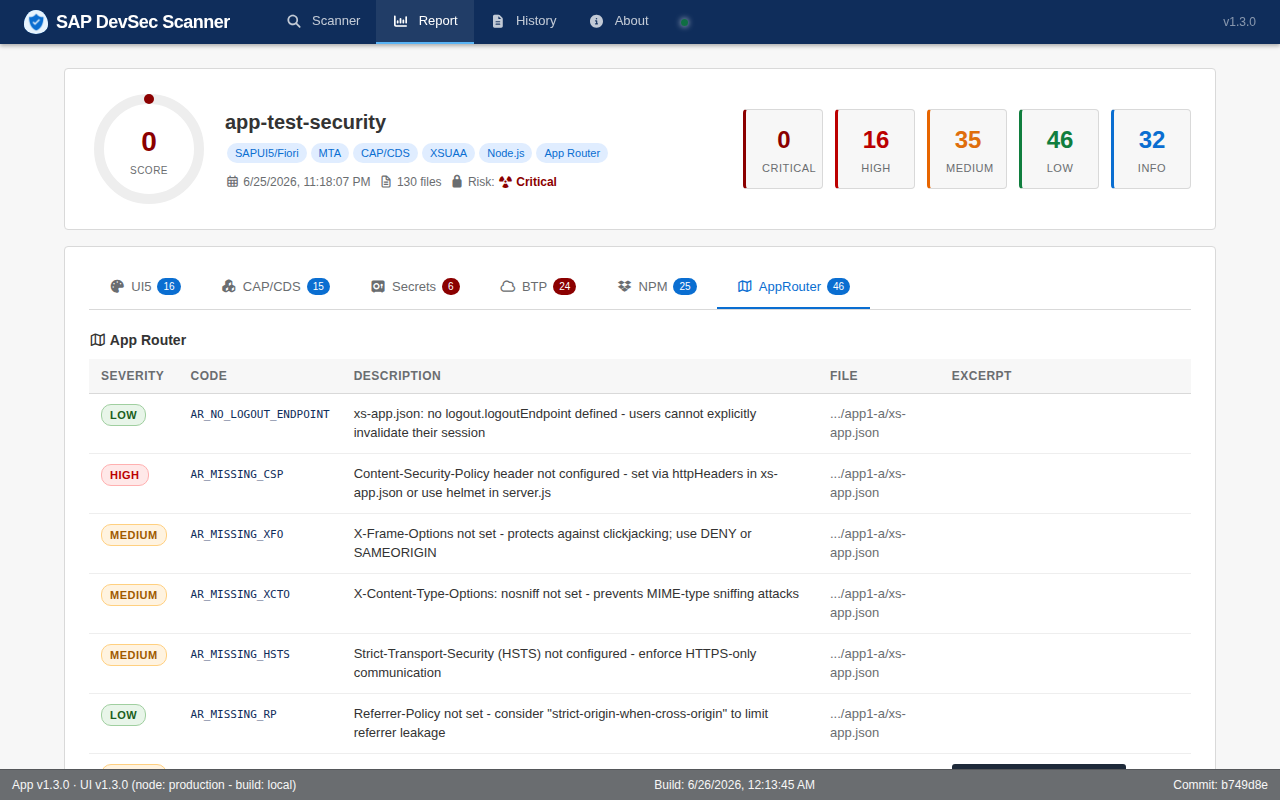The width and height of the screenshot is (1280, 800).
Task: Select the SAPUI5/Fiori tag
Action: (267, 153)
